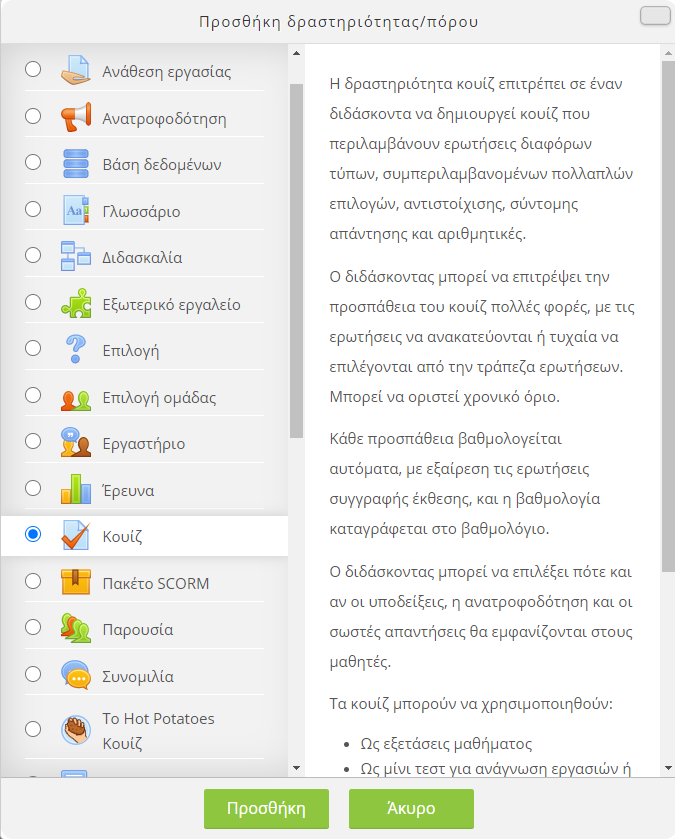The image size is (675, 839).
Task: Click the description panel scroll up arrow
Action: 668,54
